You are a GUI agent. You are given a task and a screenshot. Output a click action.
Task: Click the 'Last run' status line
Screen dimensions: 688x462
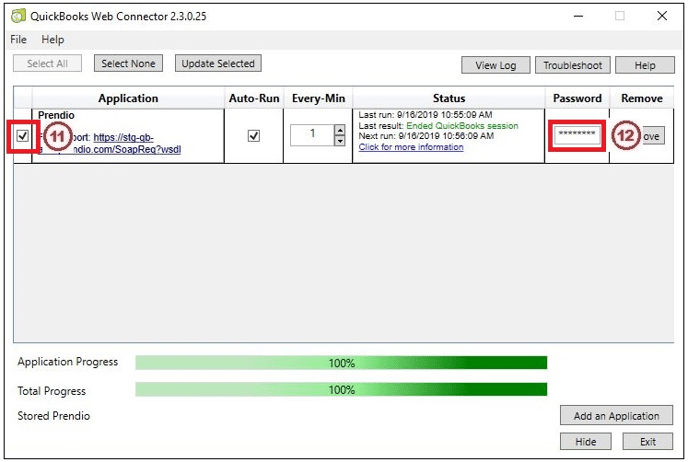point(425,115)
